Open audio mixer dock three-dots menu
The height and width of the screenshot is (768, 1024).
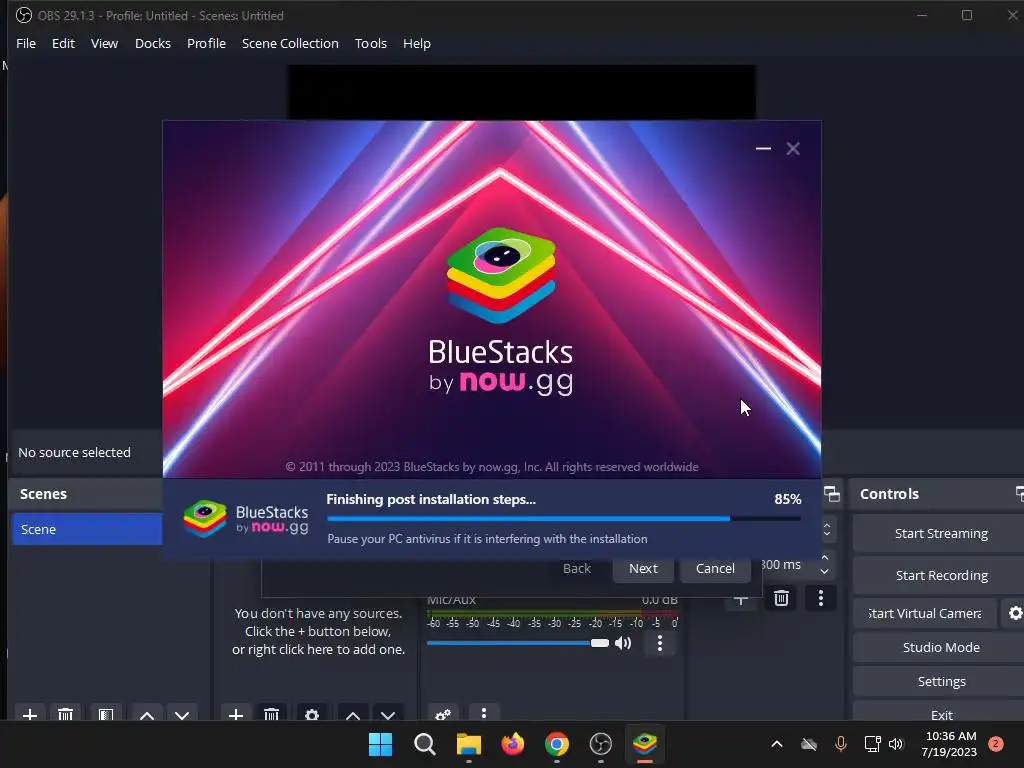point(484,713)
